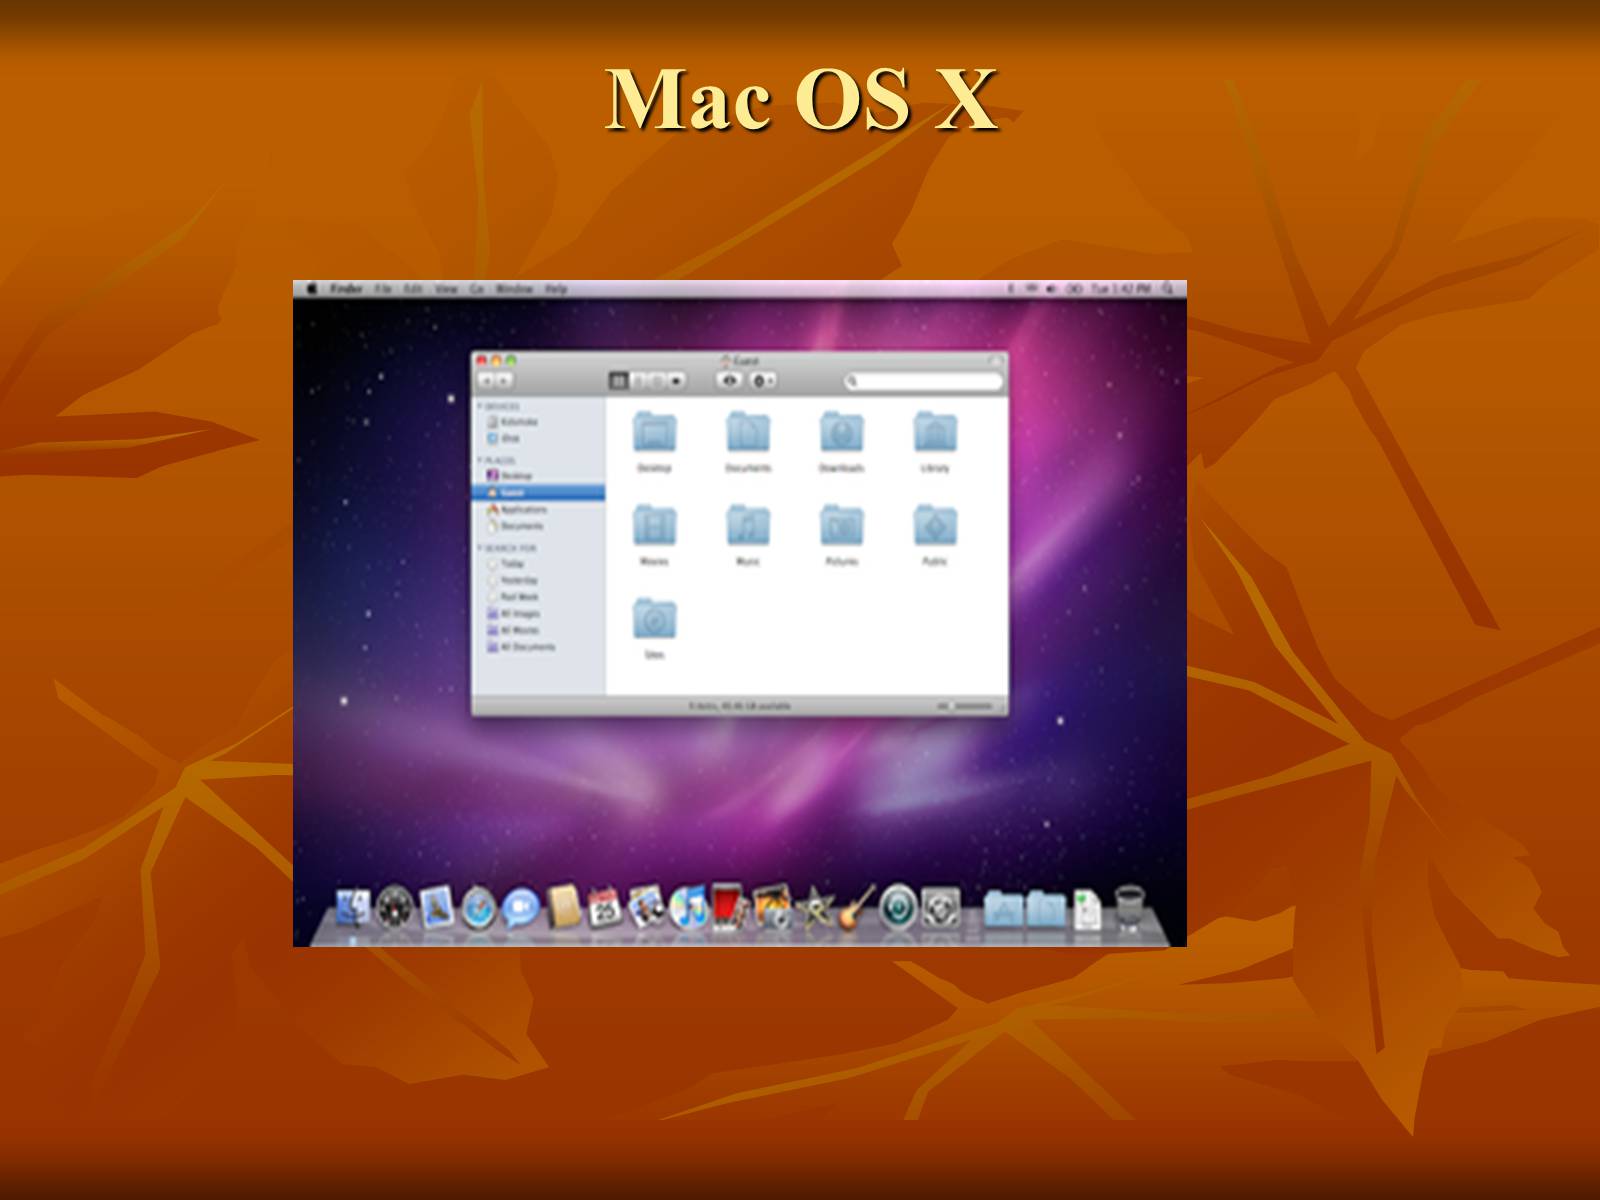The height and width of the screenshot is (1200, 1600).
Task: Open the Music folder icon
Action: (x=748, y=525)
